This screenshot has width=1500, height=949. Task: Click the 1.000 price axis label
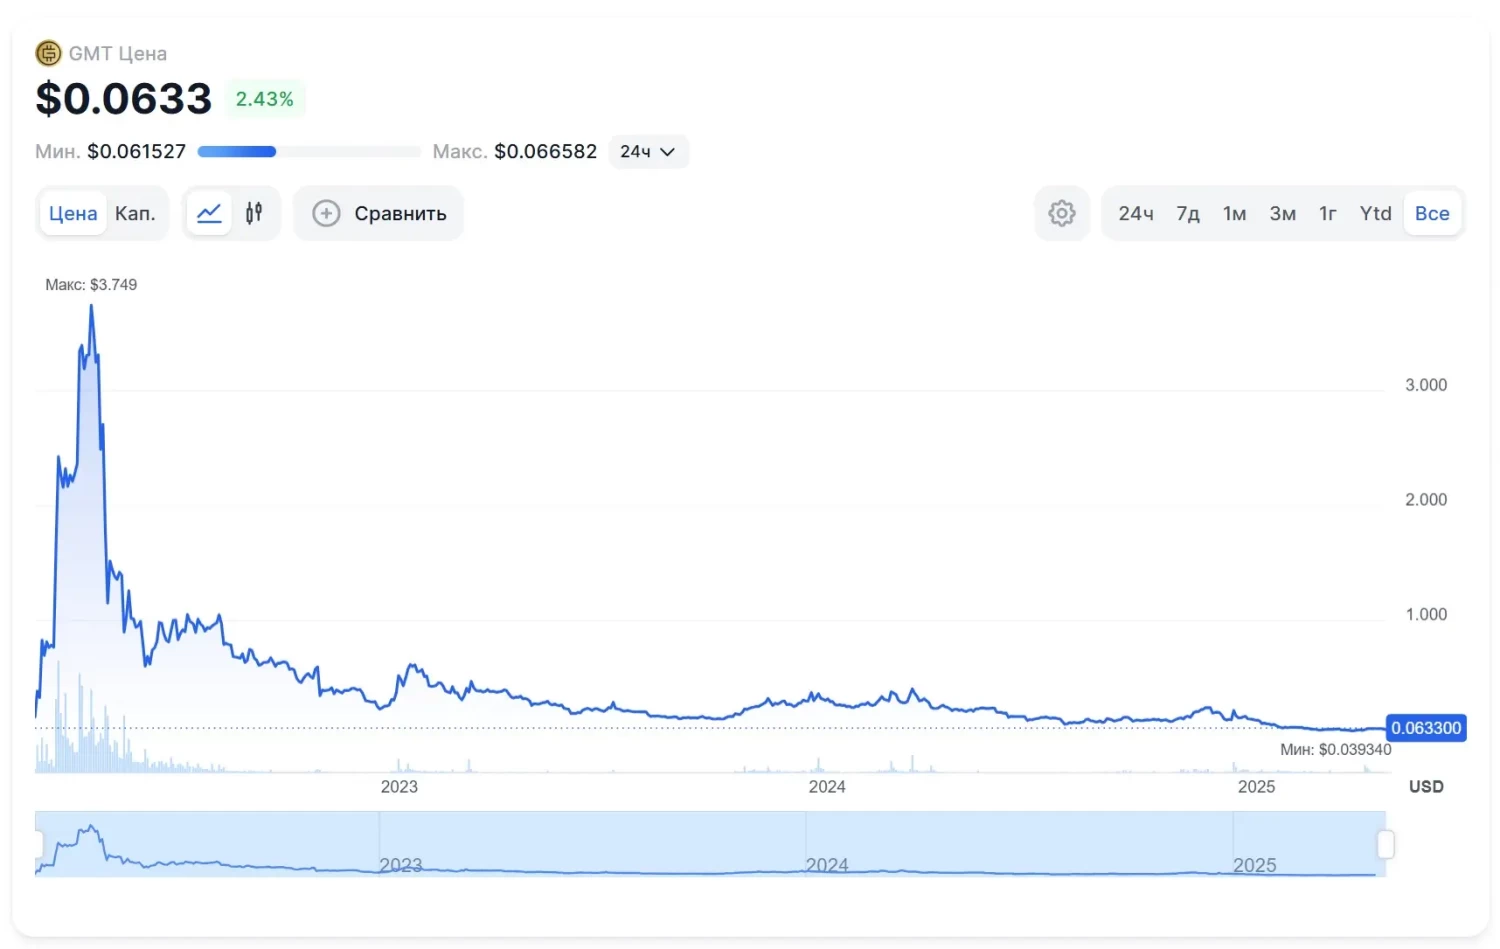tap(1426, 614)
